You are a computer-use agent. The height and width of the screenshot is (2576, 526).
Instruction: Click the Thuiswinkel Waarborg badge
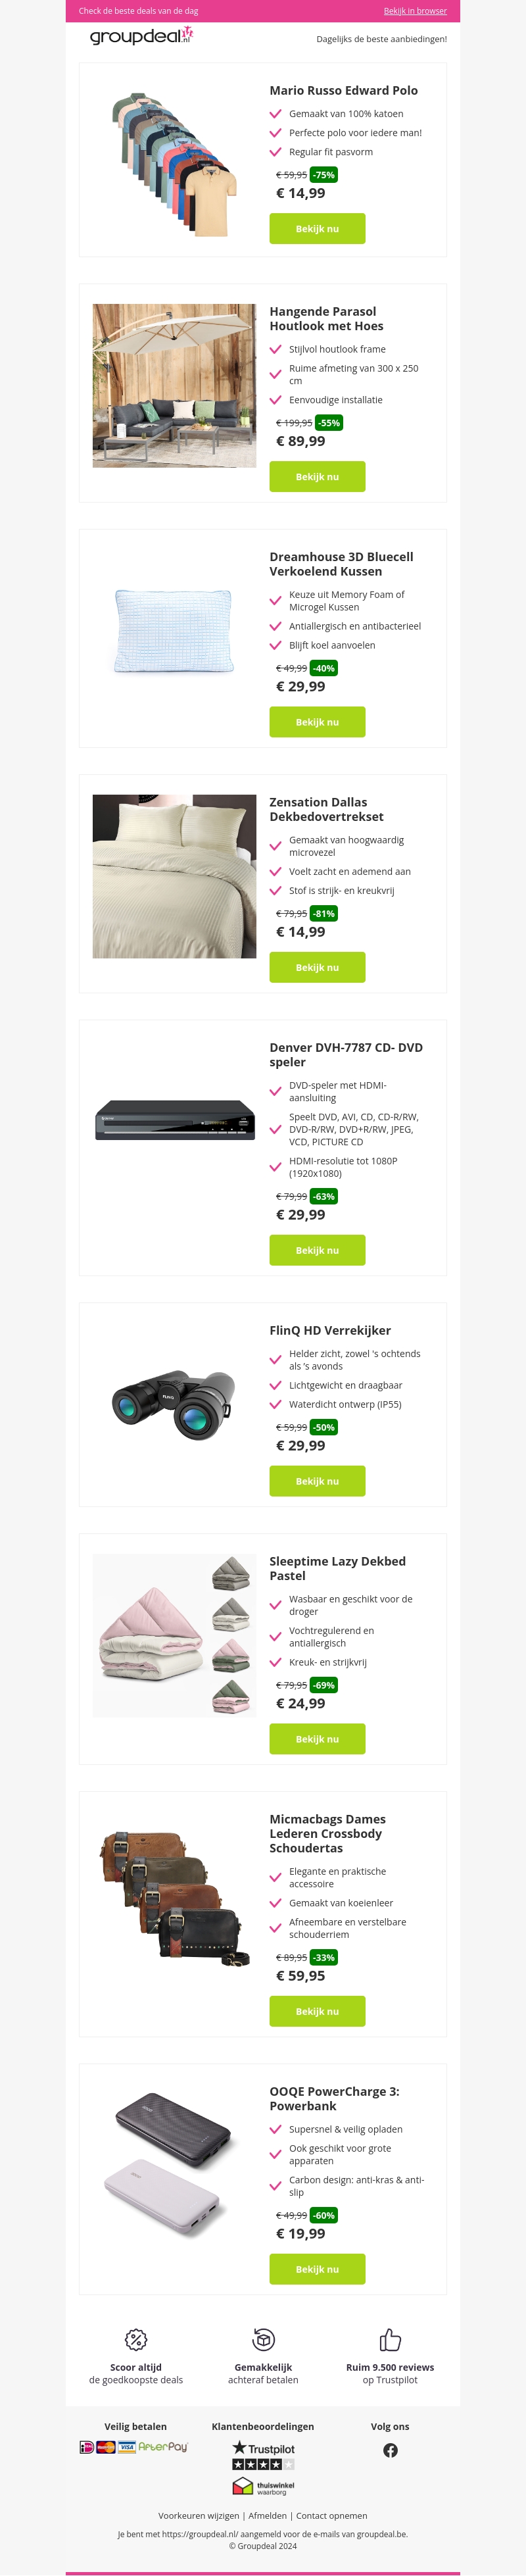(x=263, y=2487)
